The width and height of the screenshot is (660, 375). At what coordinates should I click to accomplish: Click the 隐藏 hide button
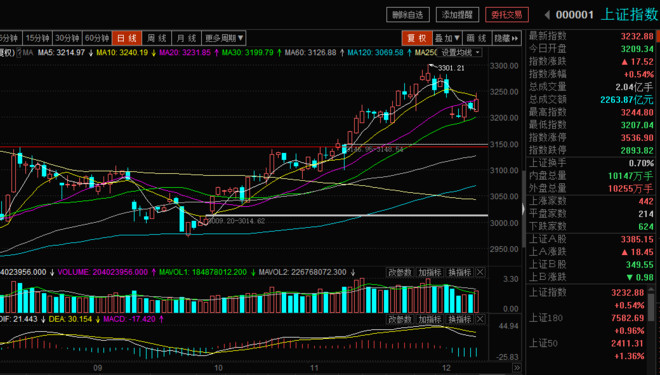[x=506, y=38]
